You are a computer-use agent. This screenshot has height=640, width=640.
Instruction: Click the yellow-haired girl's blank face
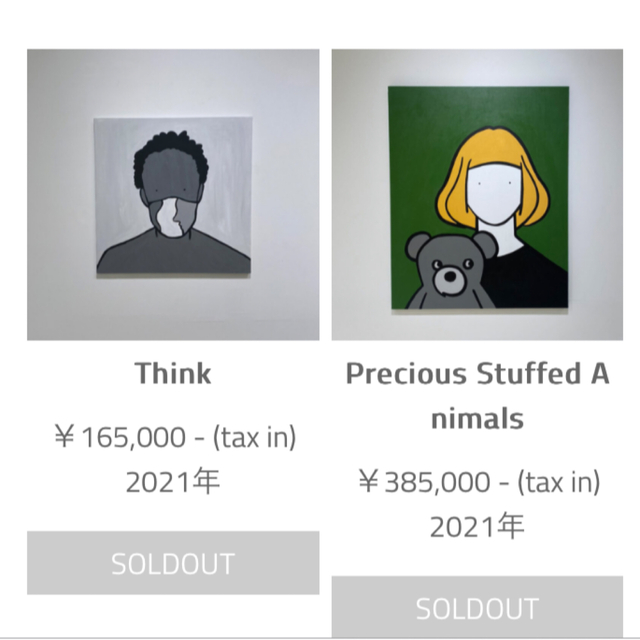click(495, 192)
